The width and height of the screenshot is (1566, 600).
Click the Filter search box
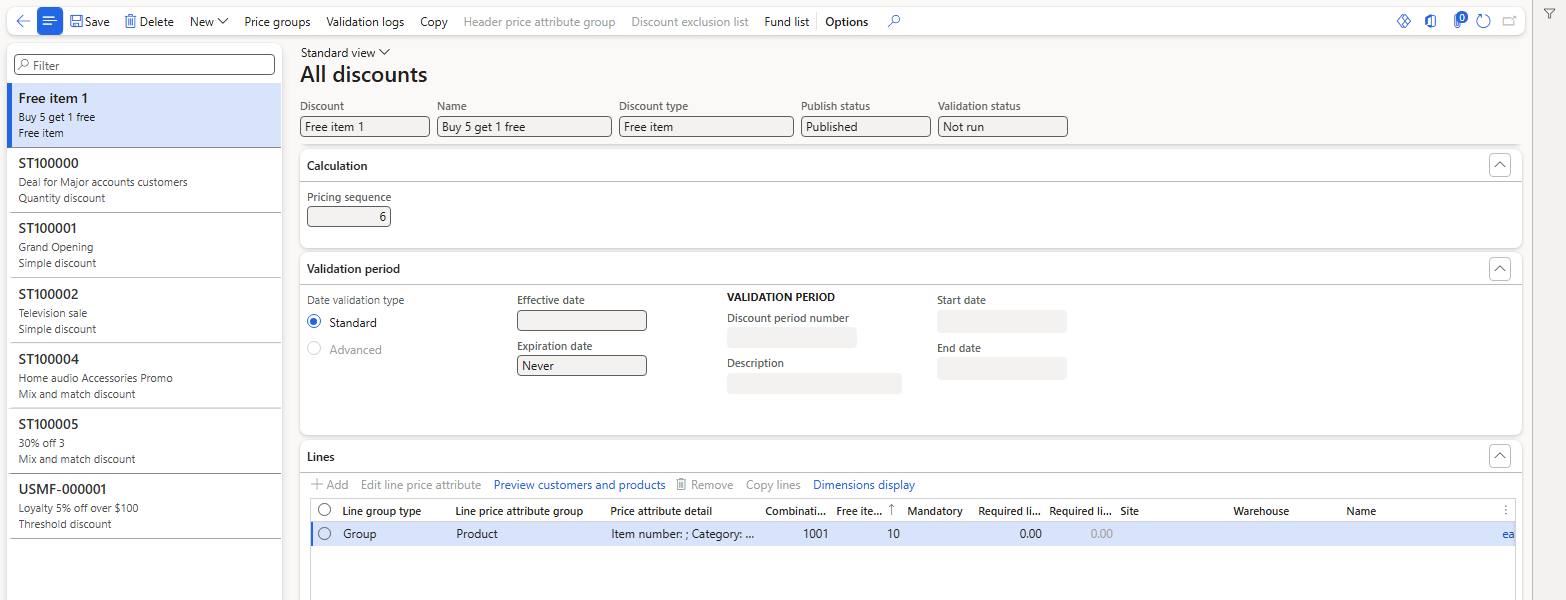click(144, 64)
